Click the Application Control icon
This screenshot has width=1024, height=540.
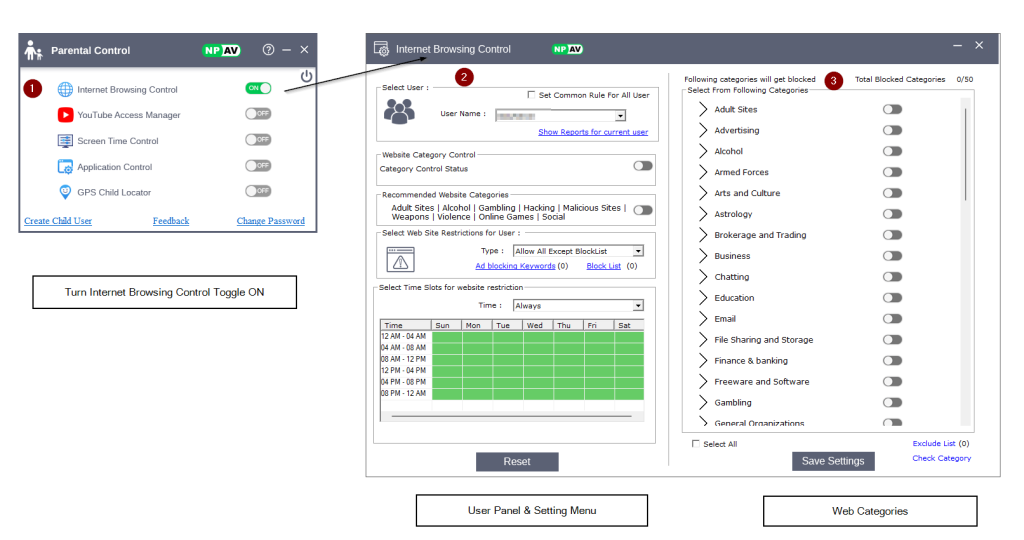point(65,167)
